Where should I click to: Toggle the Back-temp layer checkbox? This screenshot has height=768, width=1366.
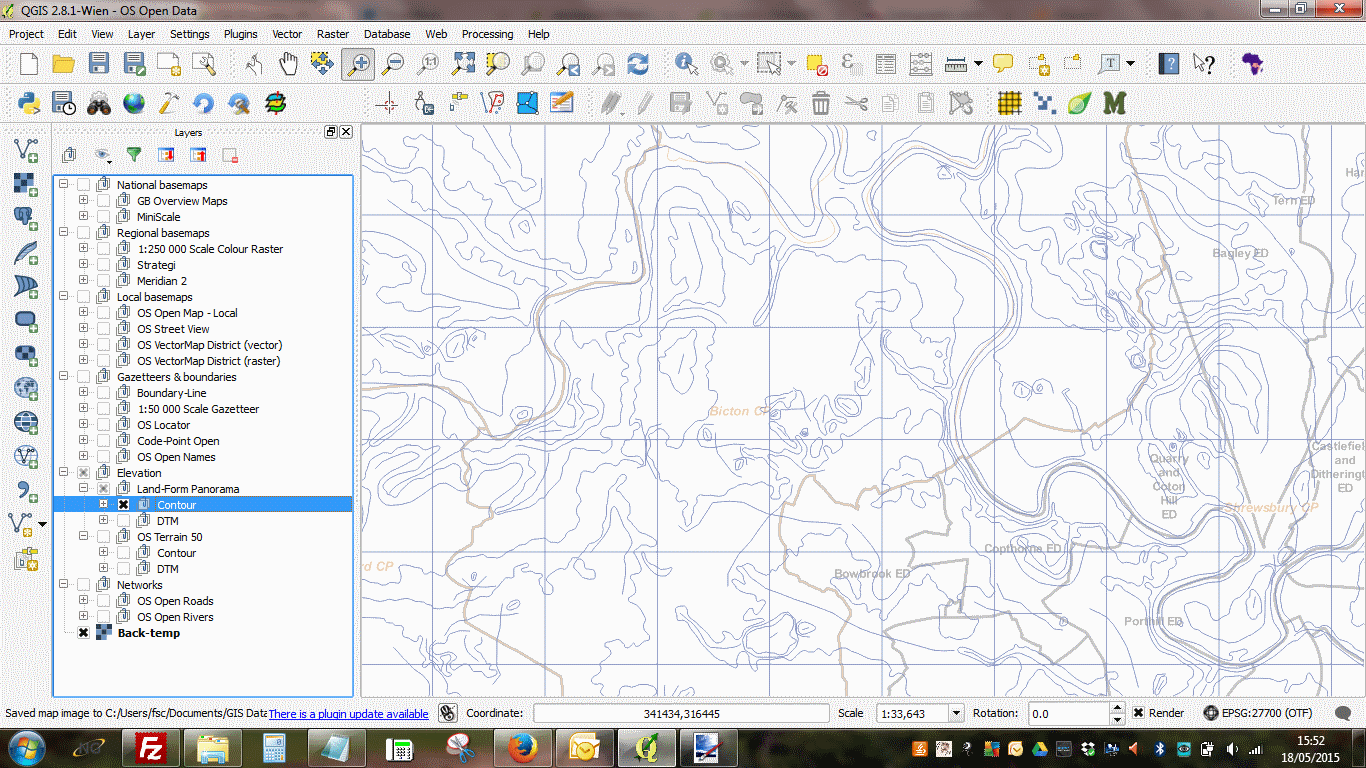tap(83, 633)
